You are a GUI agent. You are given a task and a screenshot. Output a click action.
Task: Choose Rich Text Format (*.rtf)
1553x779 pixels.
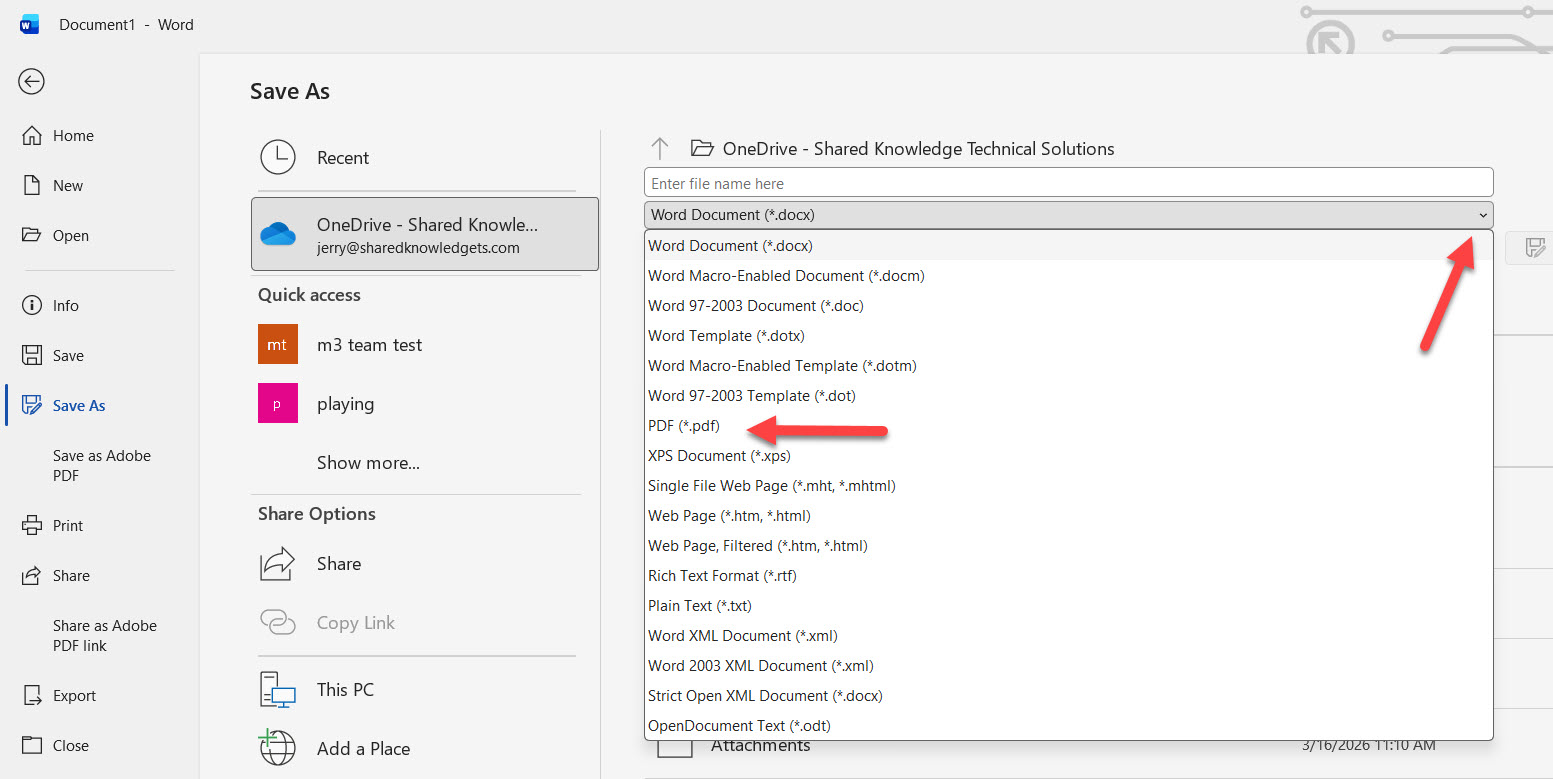click(x=1068, y=576)
